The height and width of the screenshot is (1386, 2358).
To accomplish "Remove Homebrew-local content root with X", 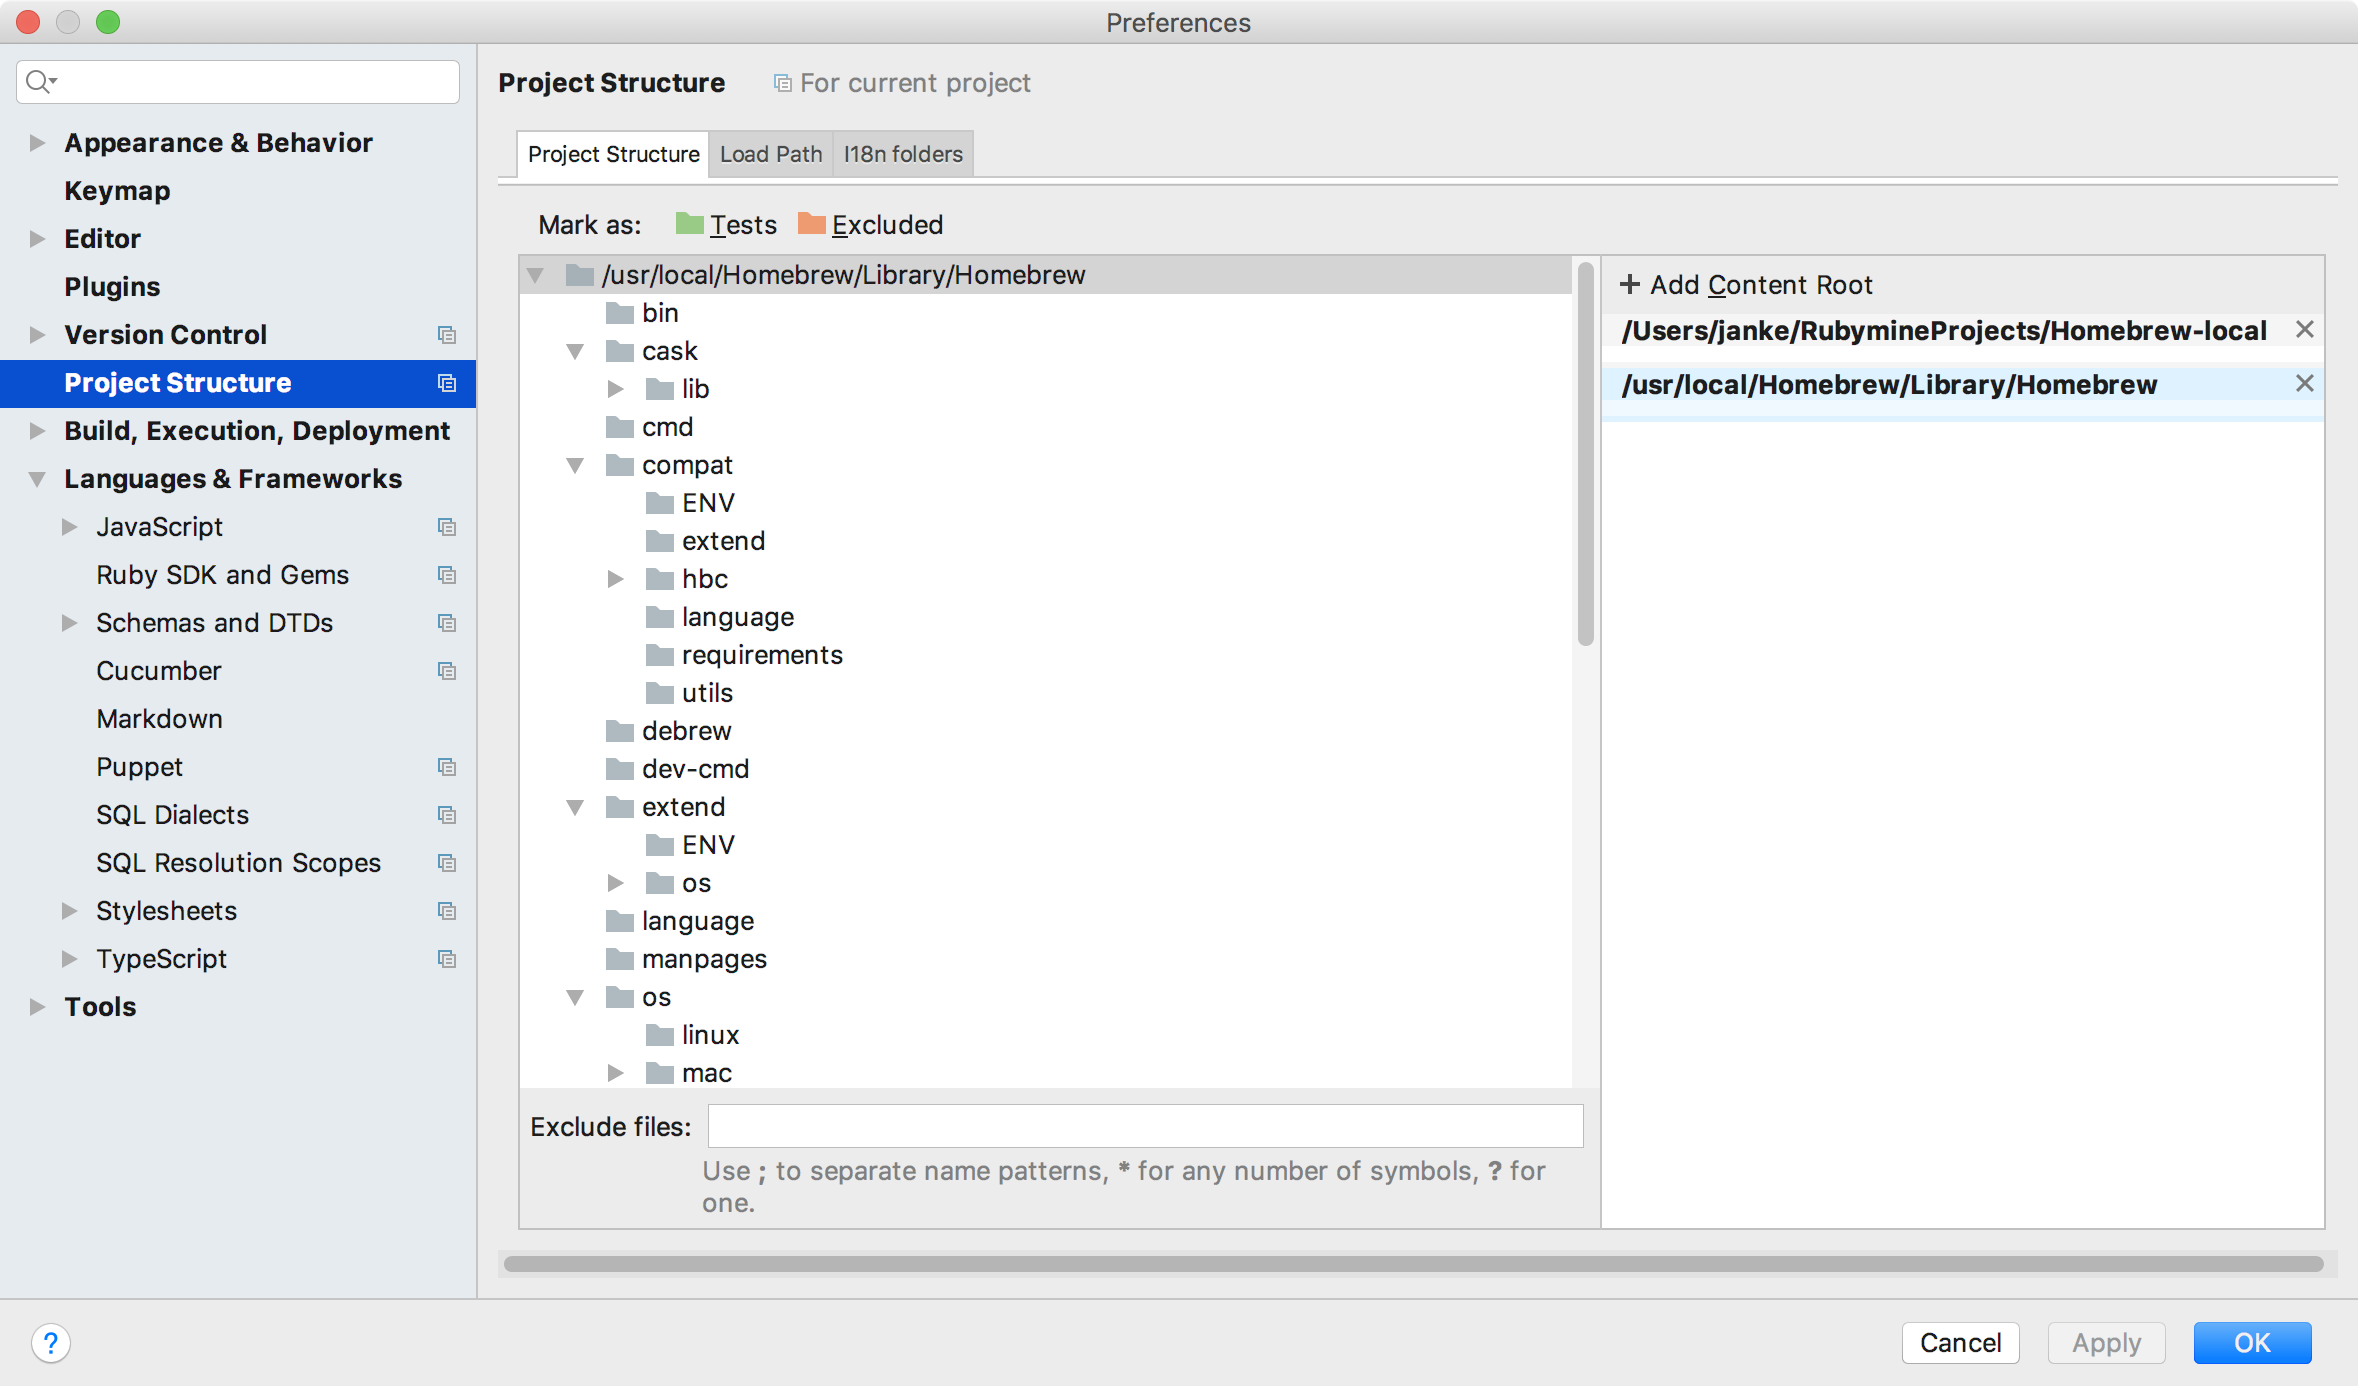I will (x=2305, y=330).
